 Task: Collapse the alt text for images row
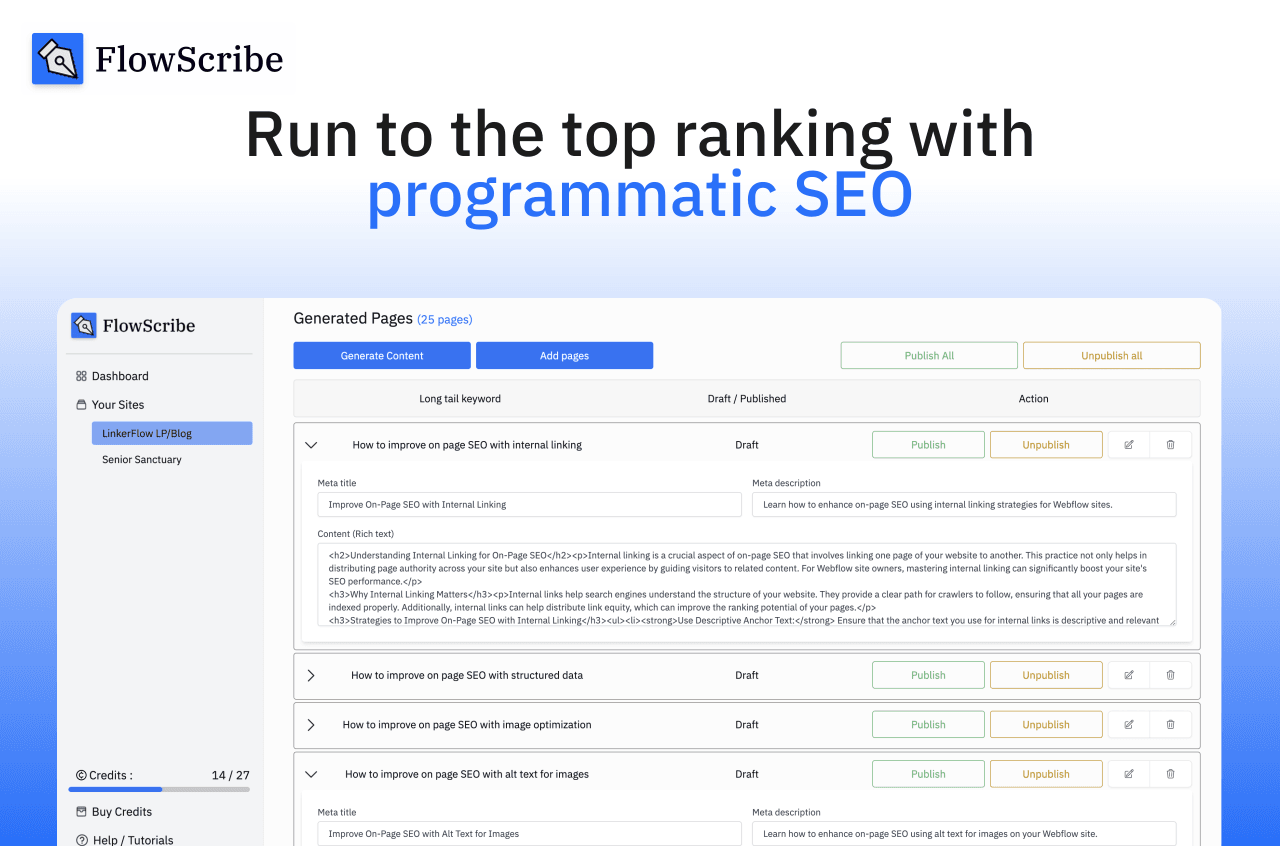pyautogui.click(x=311, y=774)
